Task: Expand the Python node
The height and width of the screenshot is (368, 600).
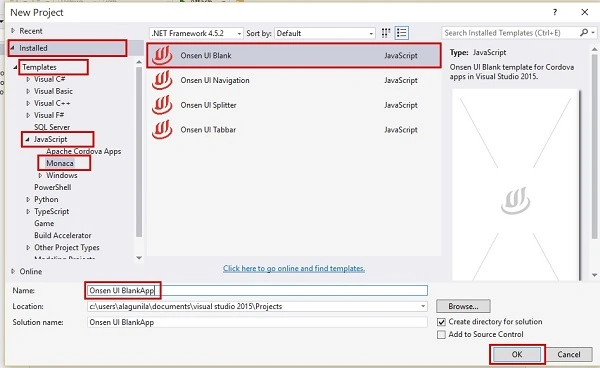Action: pyautogui.click(x=28, y=200)
